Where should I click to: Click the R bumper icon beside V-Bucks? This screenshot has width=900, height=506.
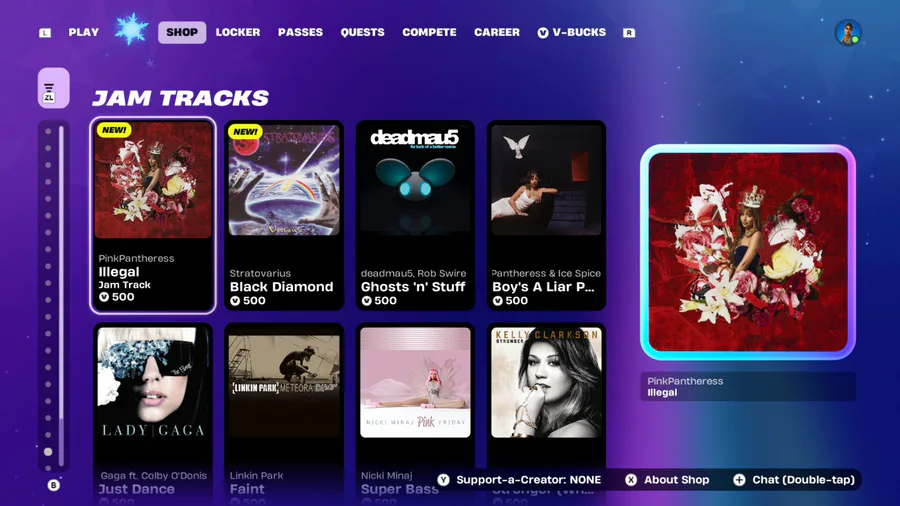coord(629,33)
